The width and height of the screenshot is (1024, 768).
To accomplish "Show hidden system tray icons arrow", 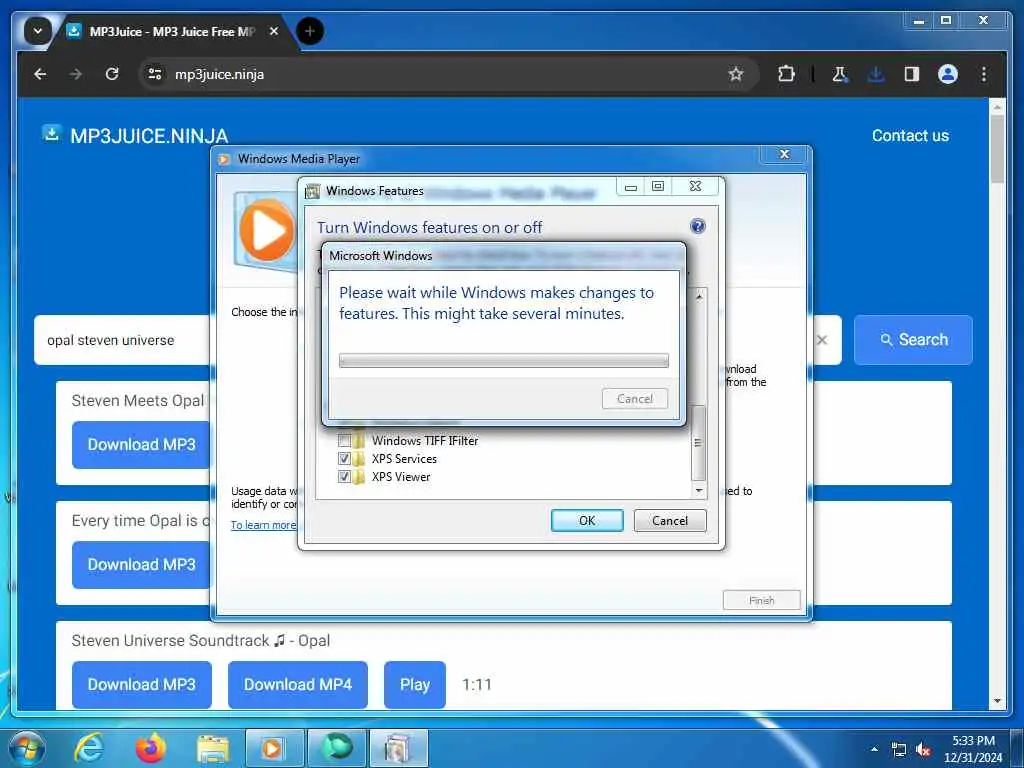I will tap(874, 748).
